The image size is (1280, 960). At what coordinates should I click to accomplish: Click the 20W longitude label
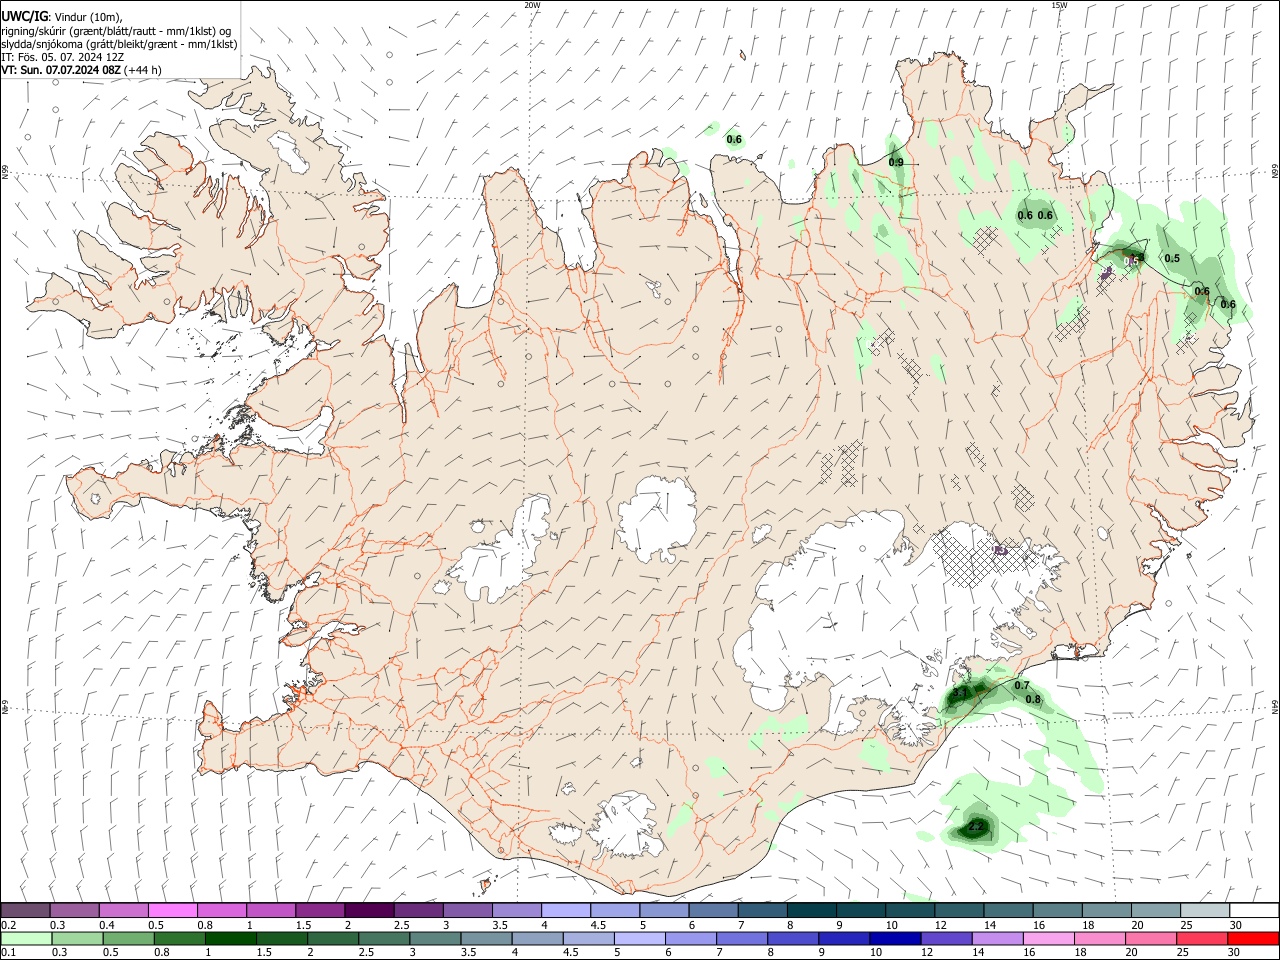tap(532, 5)
